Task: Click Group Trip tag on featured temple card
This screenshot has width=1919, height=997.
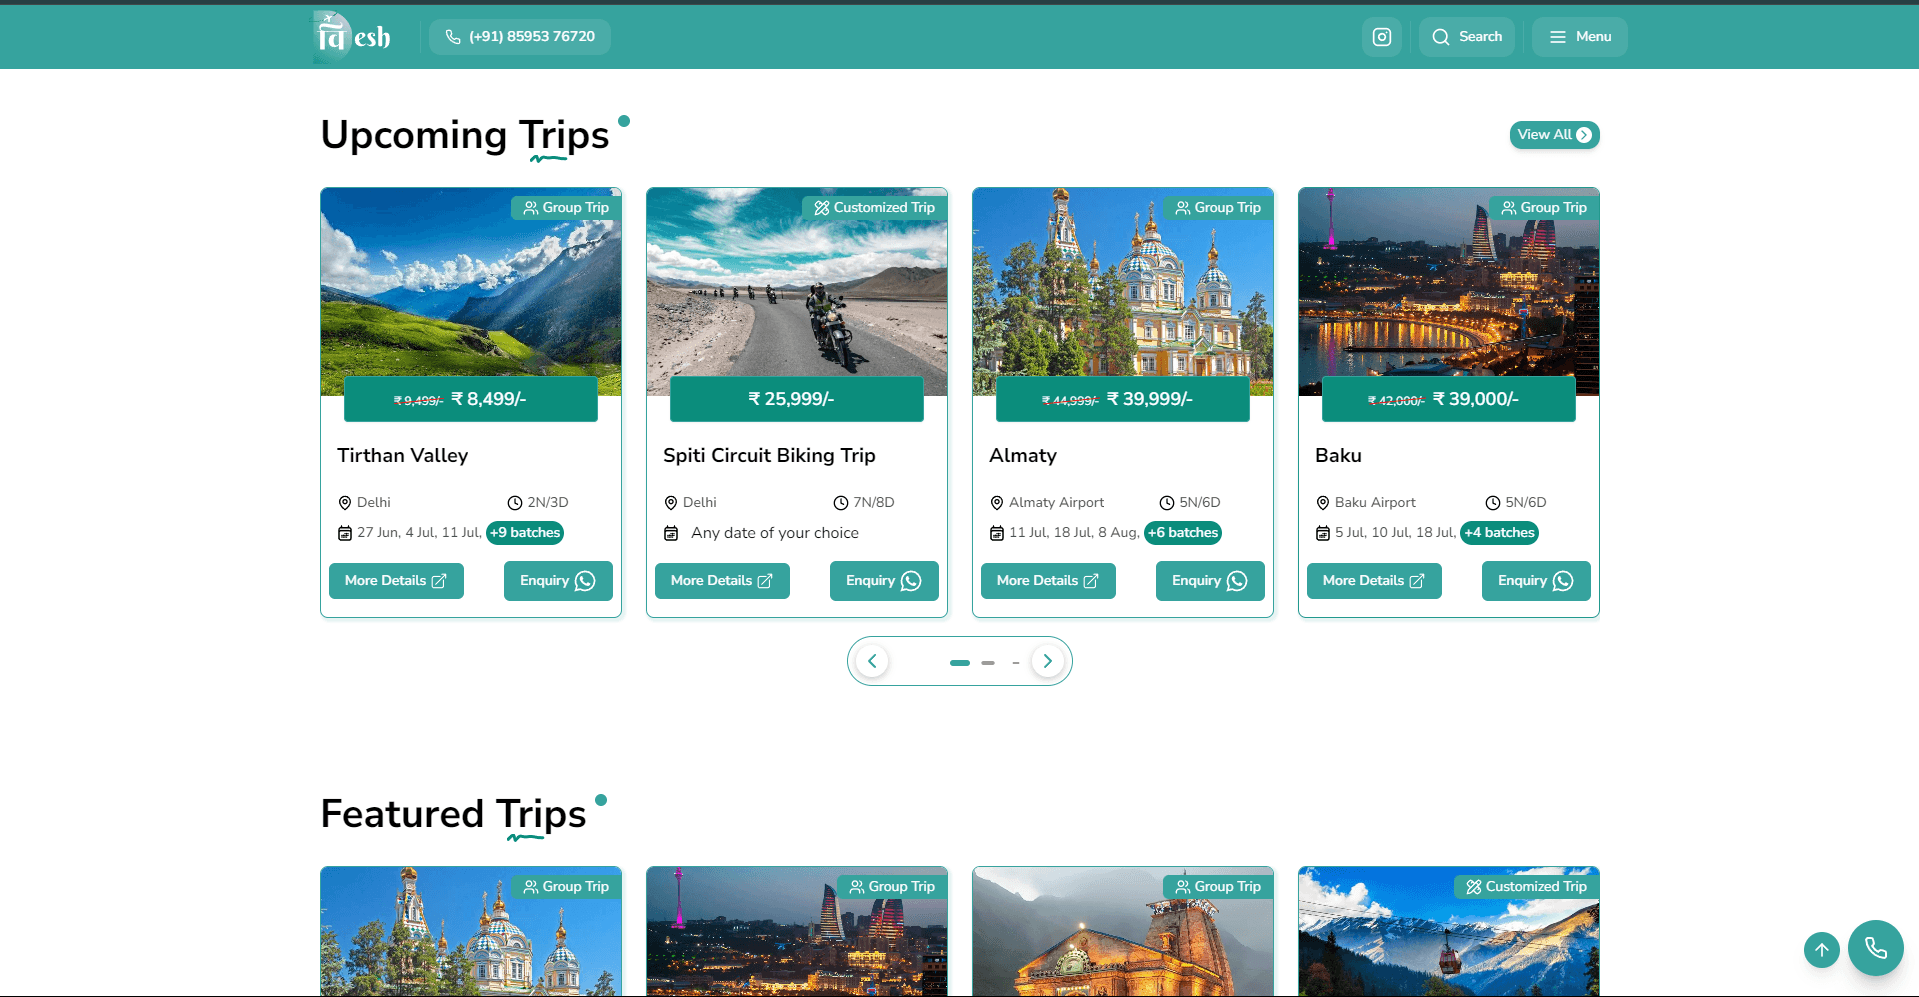Action: (1218, 887)
